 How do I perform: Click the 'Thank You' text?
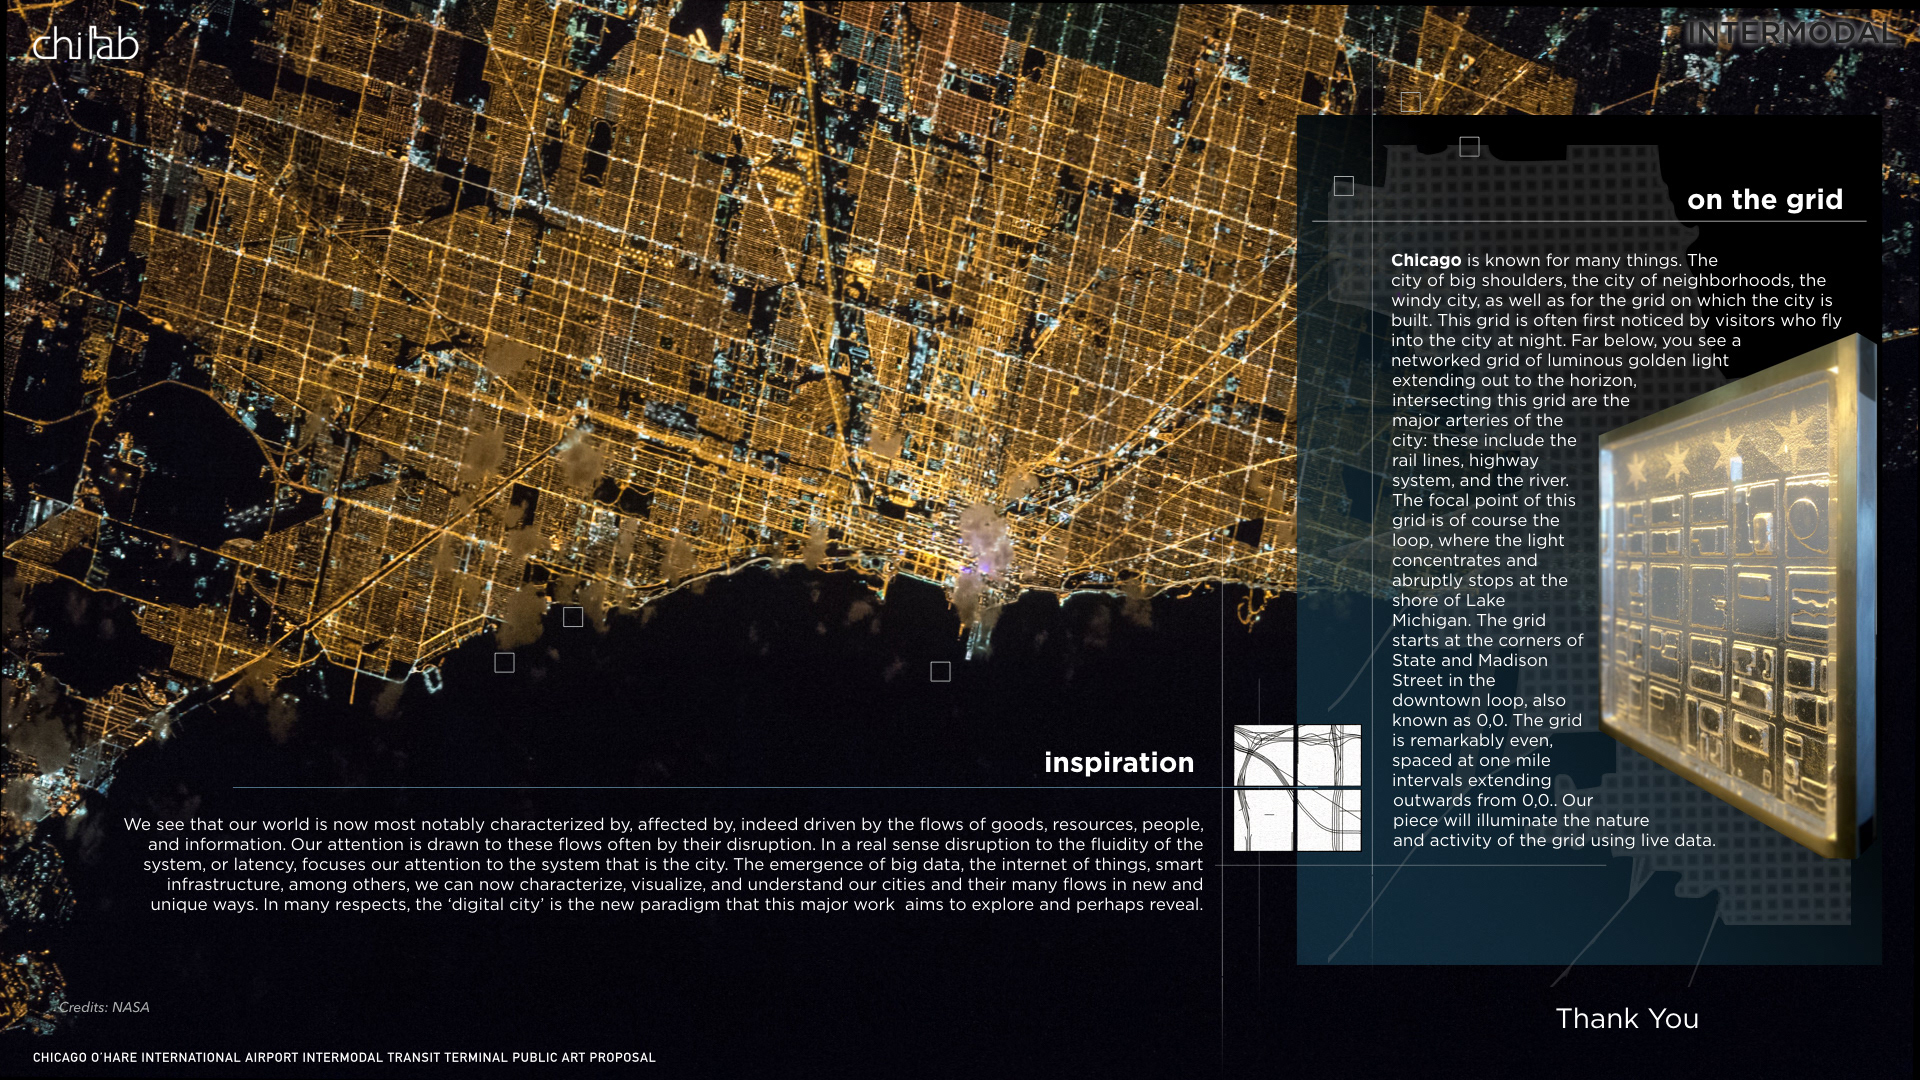point(1627,1018)
